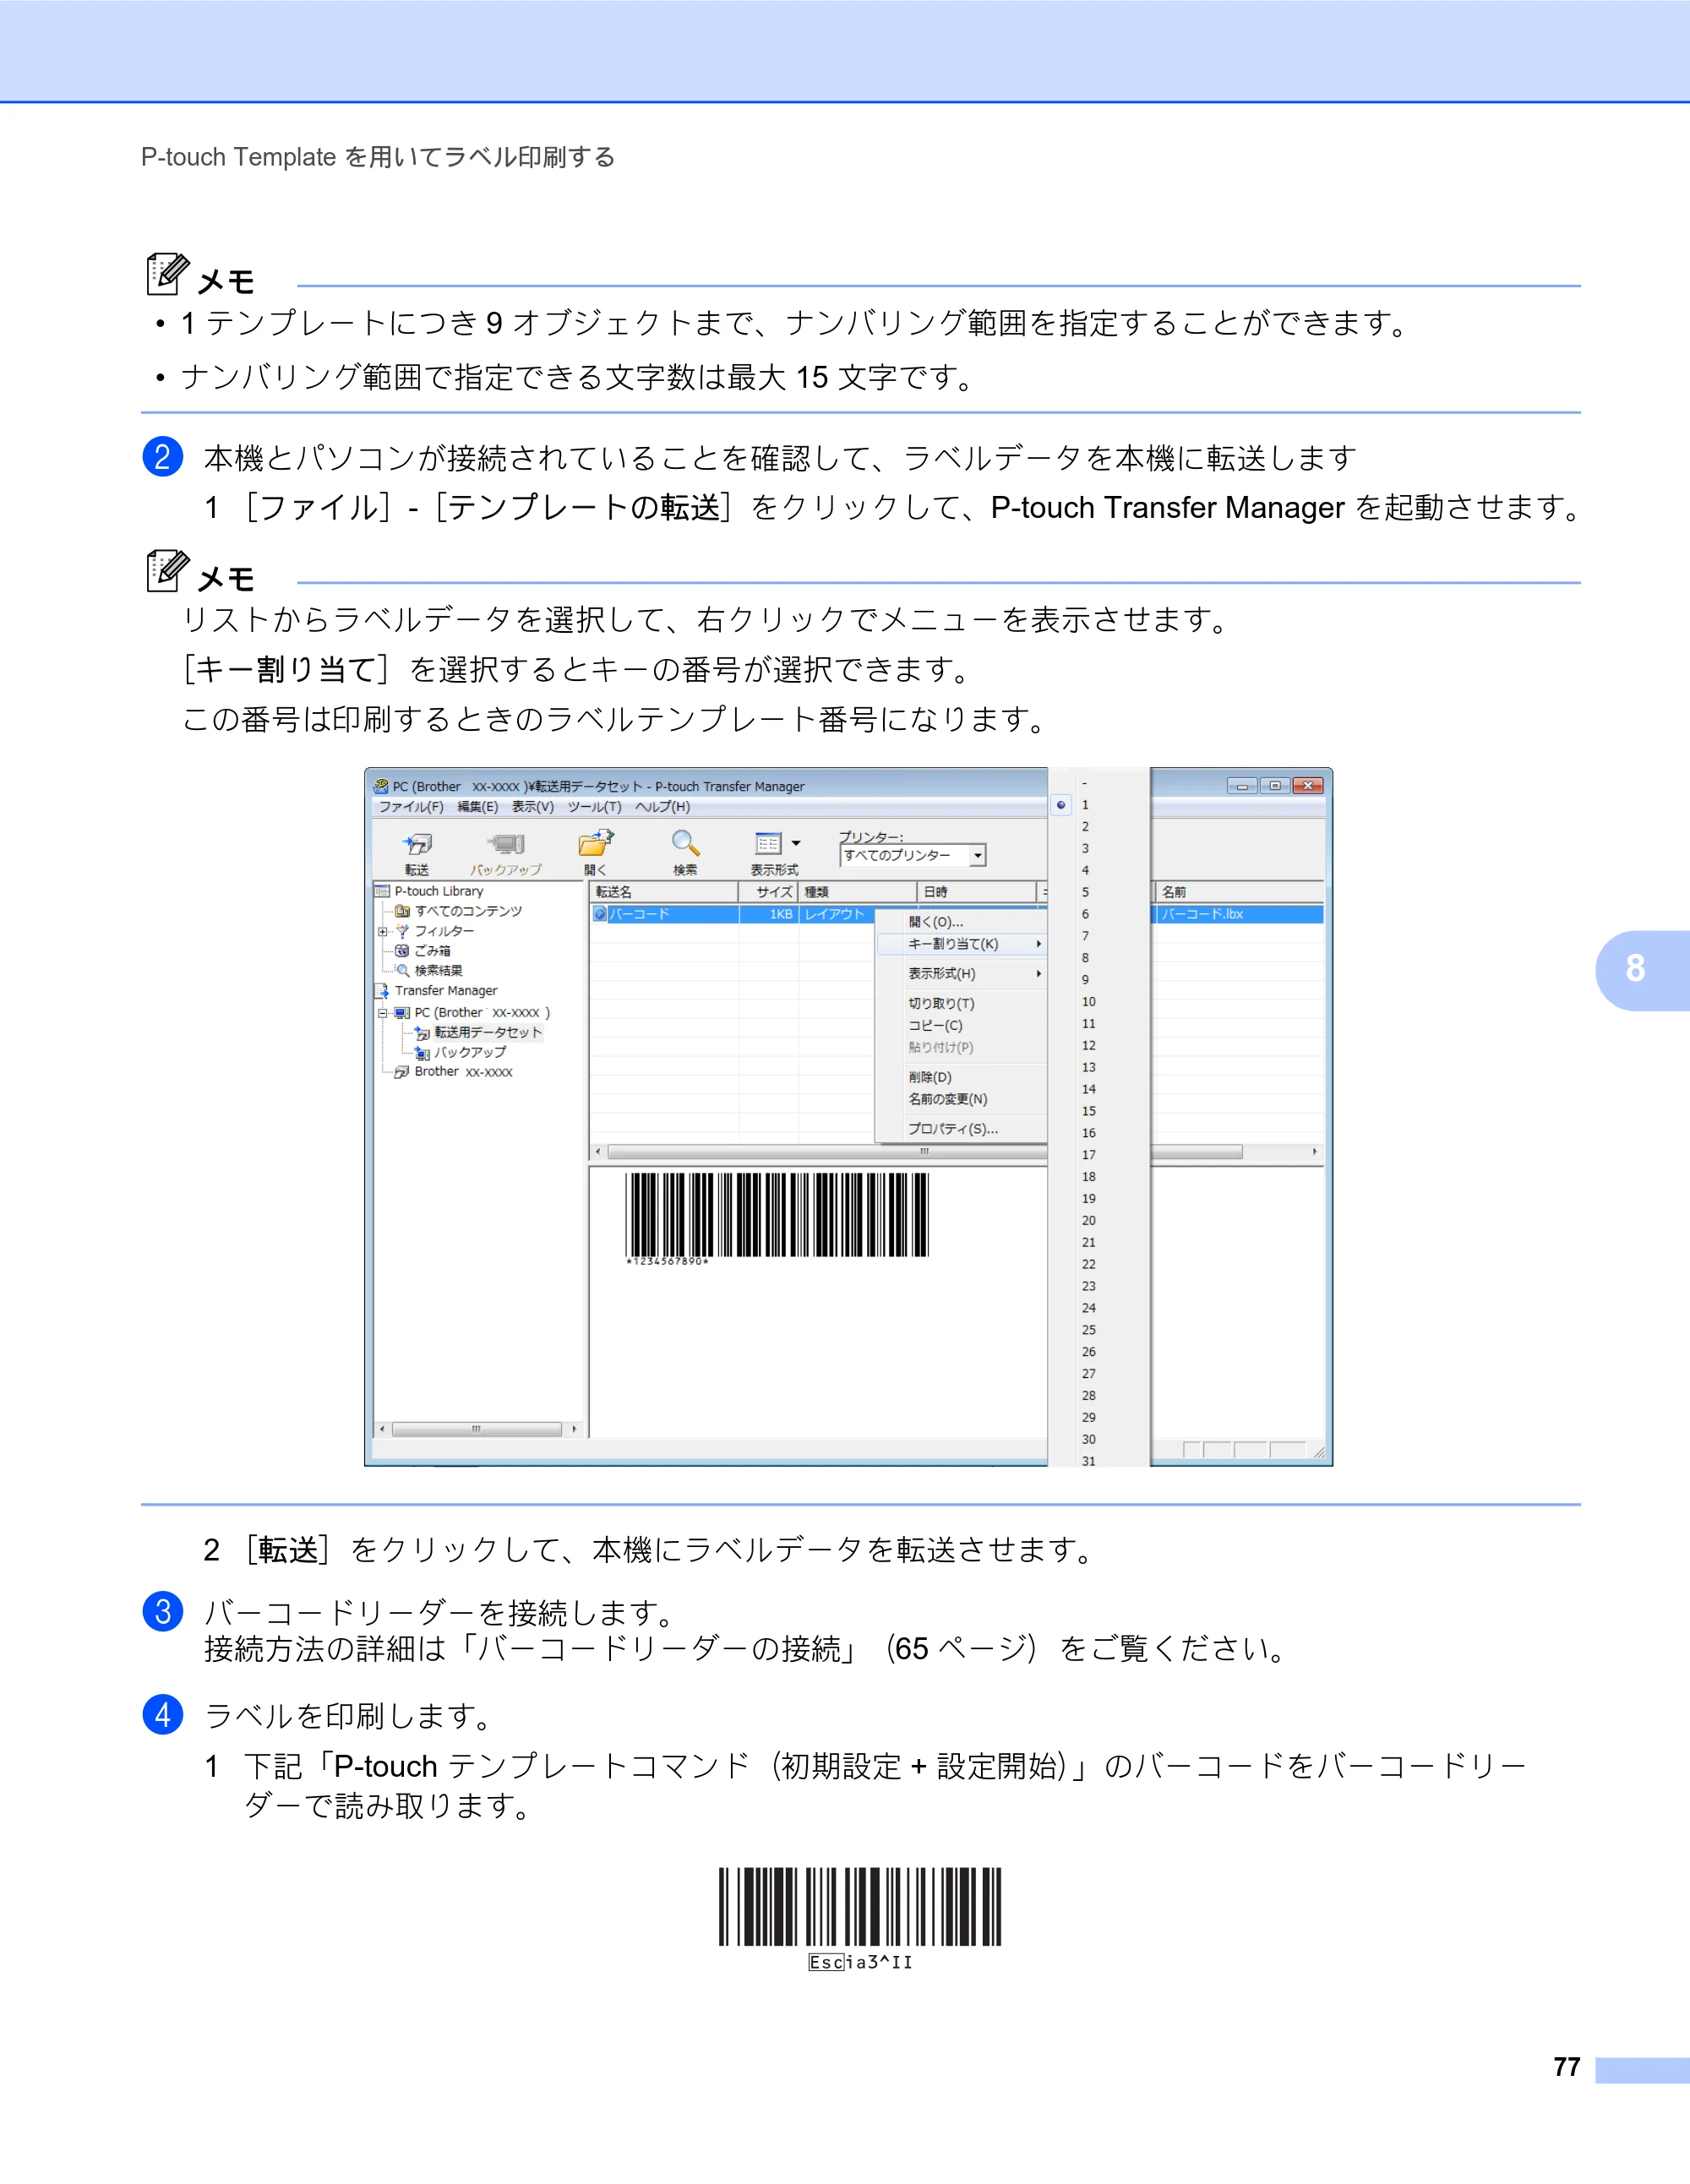Click the 名前 column header

click(x=1238, y=892)
